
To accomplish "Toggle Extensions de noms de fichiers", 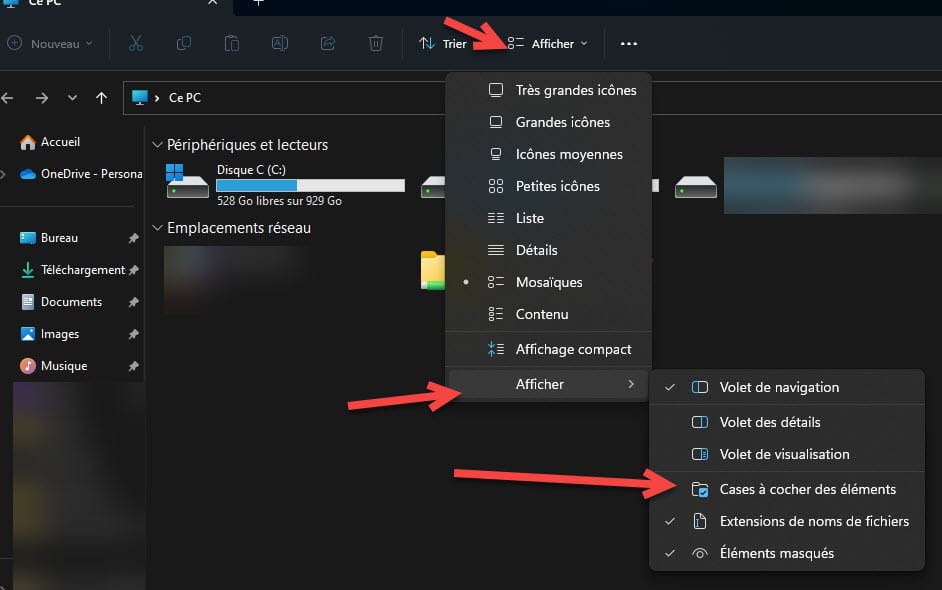I will point(813,521).
